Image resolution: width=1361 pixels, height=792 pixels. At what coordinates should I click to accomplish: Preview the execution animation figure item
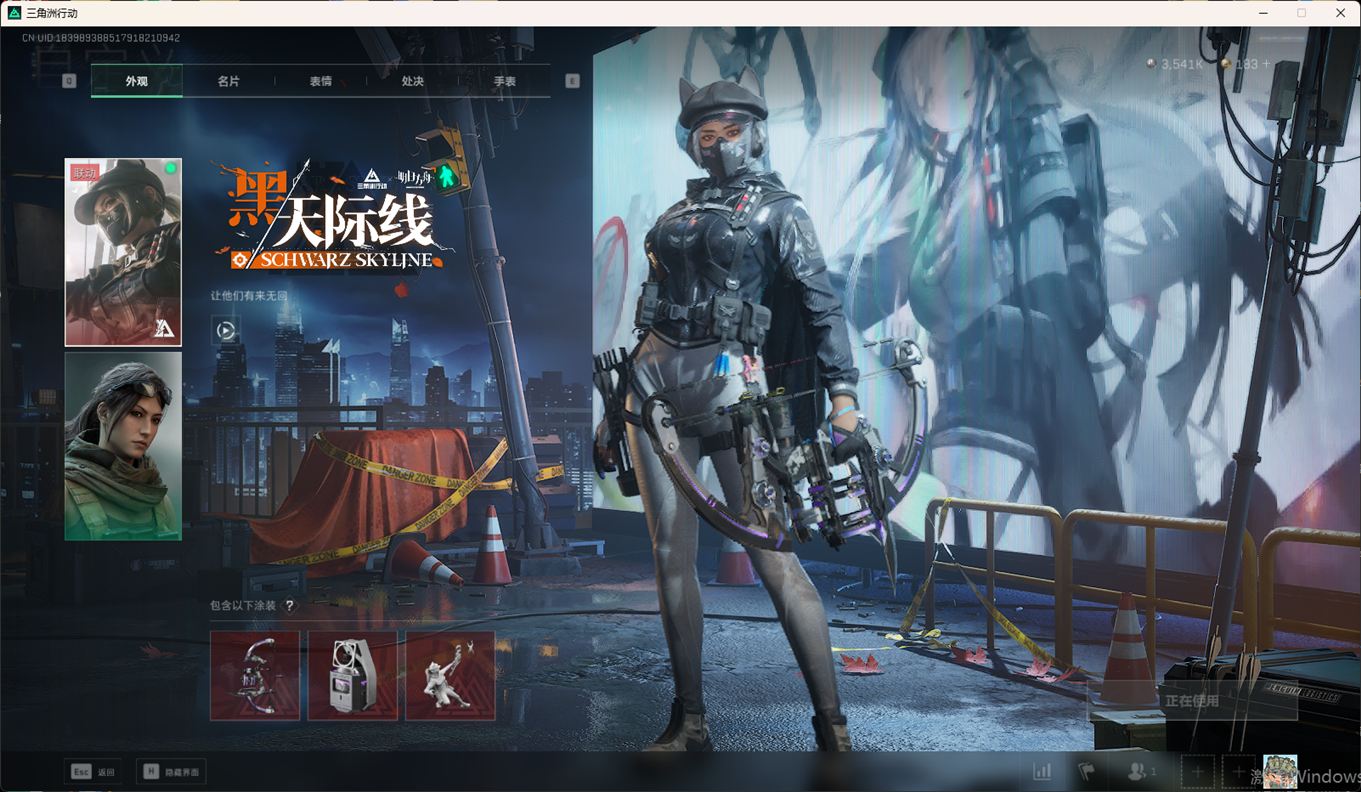450,675
